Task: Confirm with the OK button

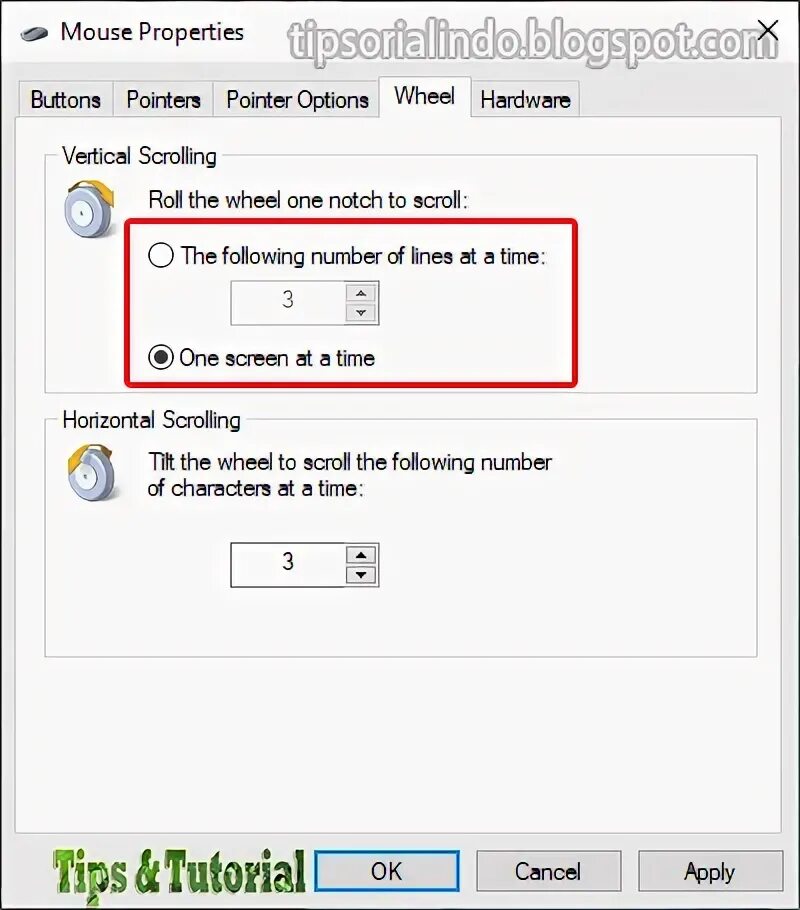Action: tap(387, 871)
